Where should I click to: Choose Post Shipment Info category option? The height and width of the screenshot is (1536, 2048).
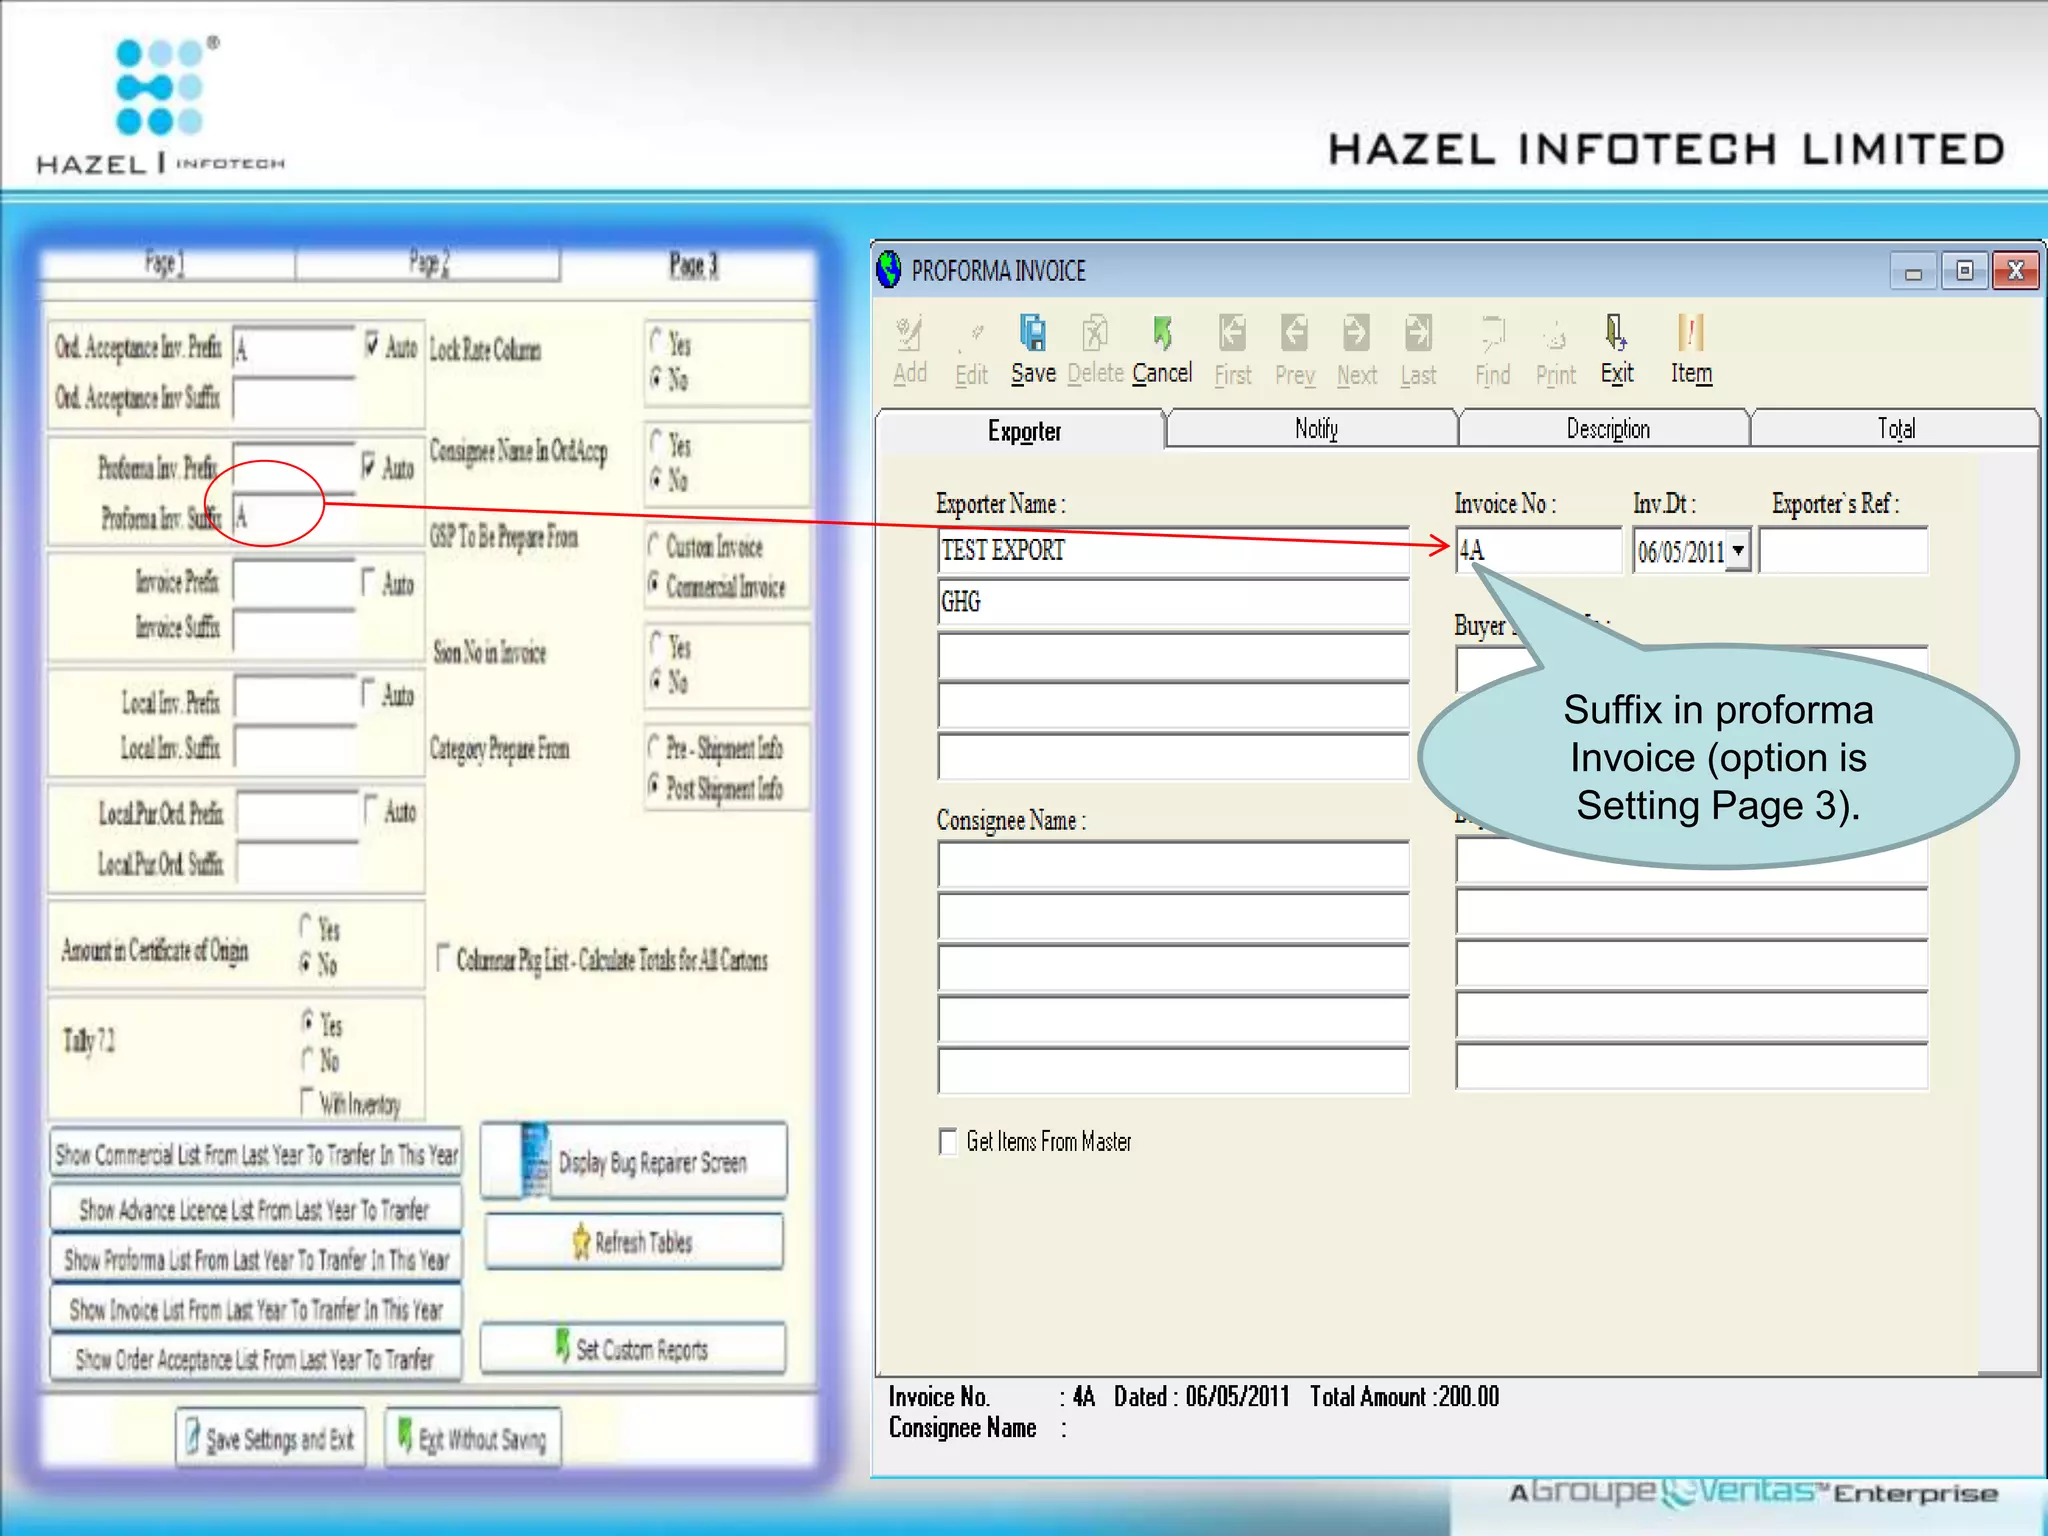[x=655, y=787]
